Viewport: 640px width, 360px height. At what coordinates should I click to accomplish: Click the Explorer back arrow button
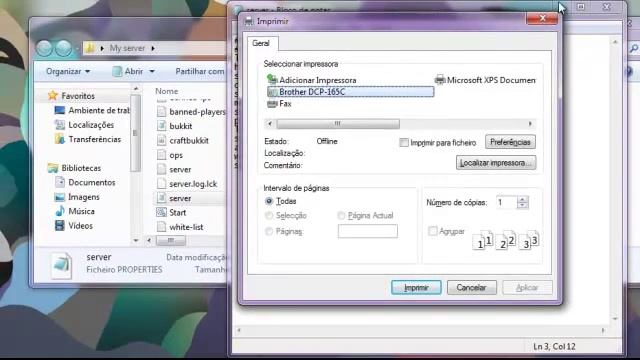[44, 49]
